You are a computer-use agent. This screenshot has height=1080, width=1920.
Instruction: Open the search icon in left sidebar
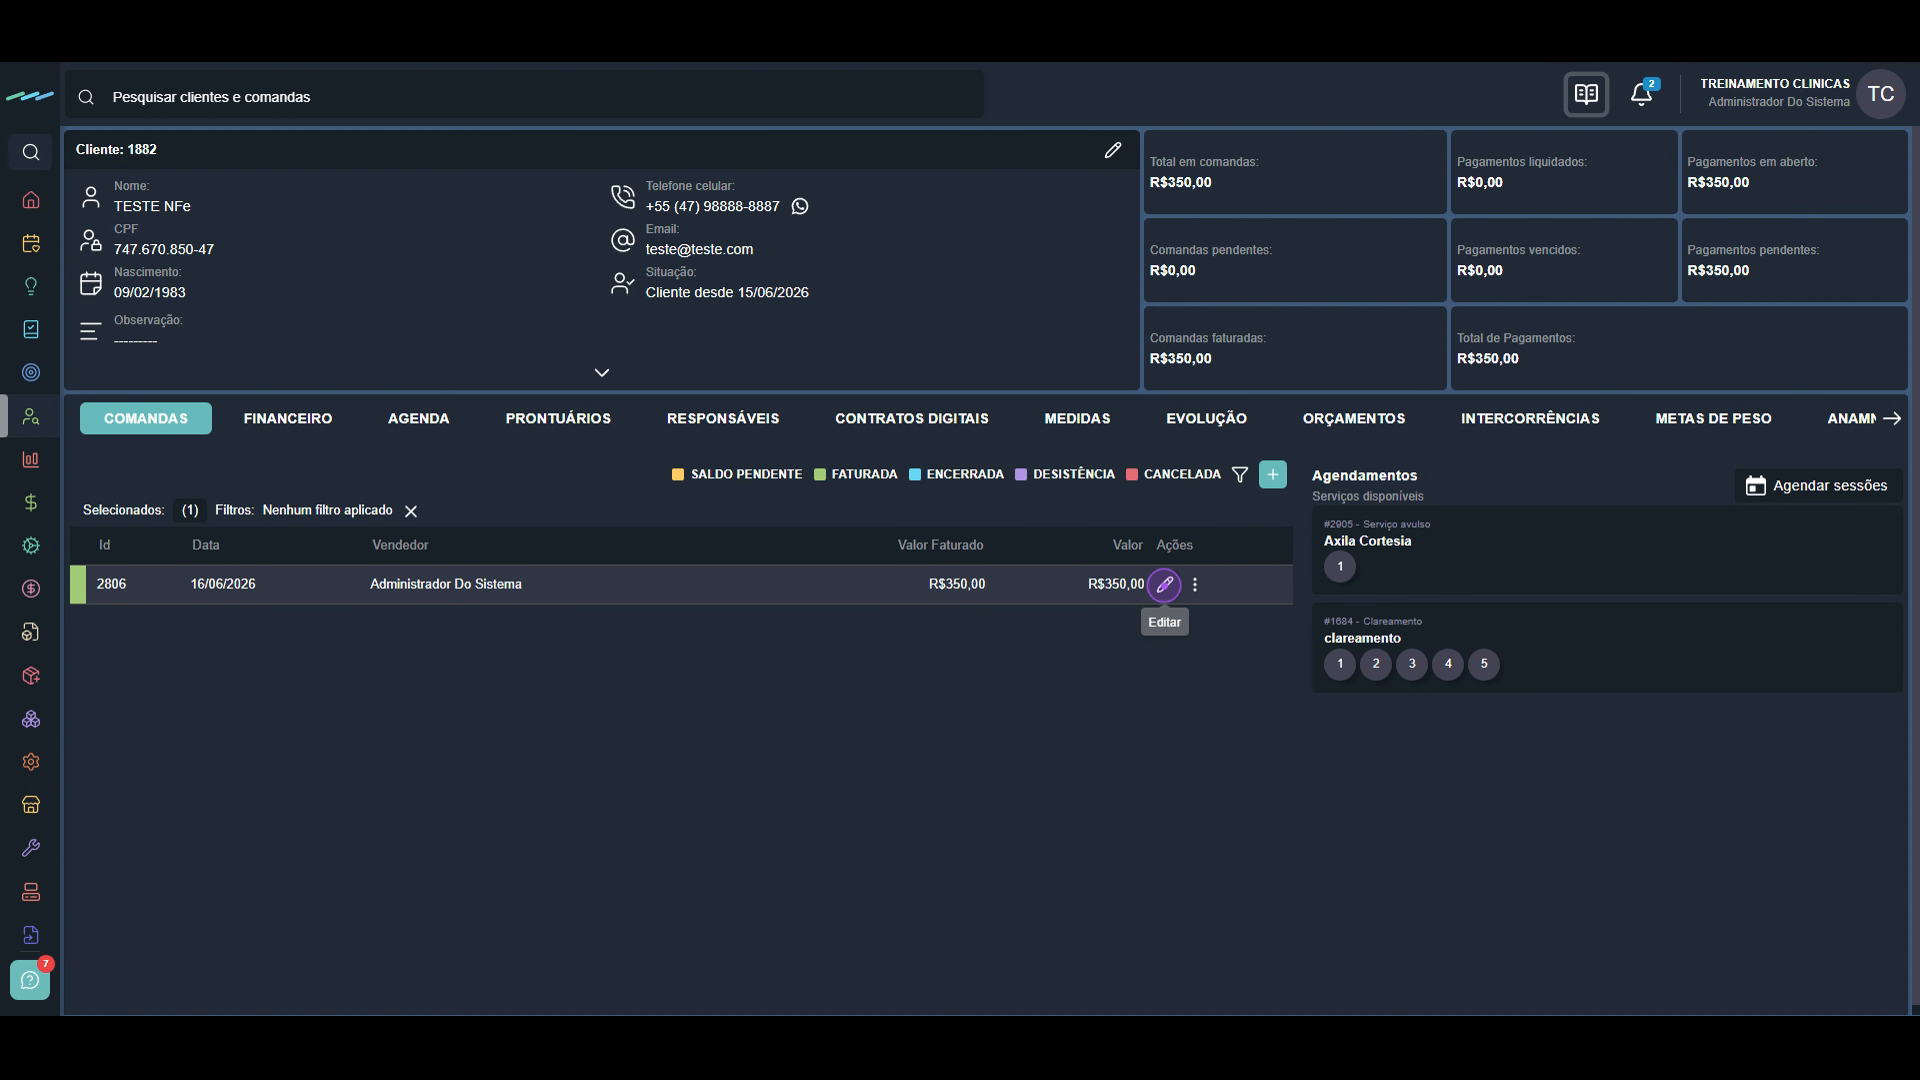click(x=31, y=152)
